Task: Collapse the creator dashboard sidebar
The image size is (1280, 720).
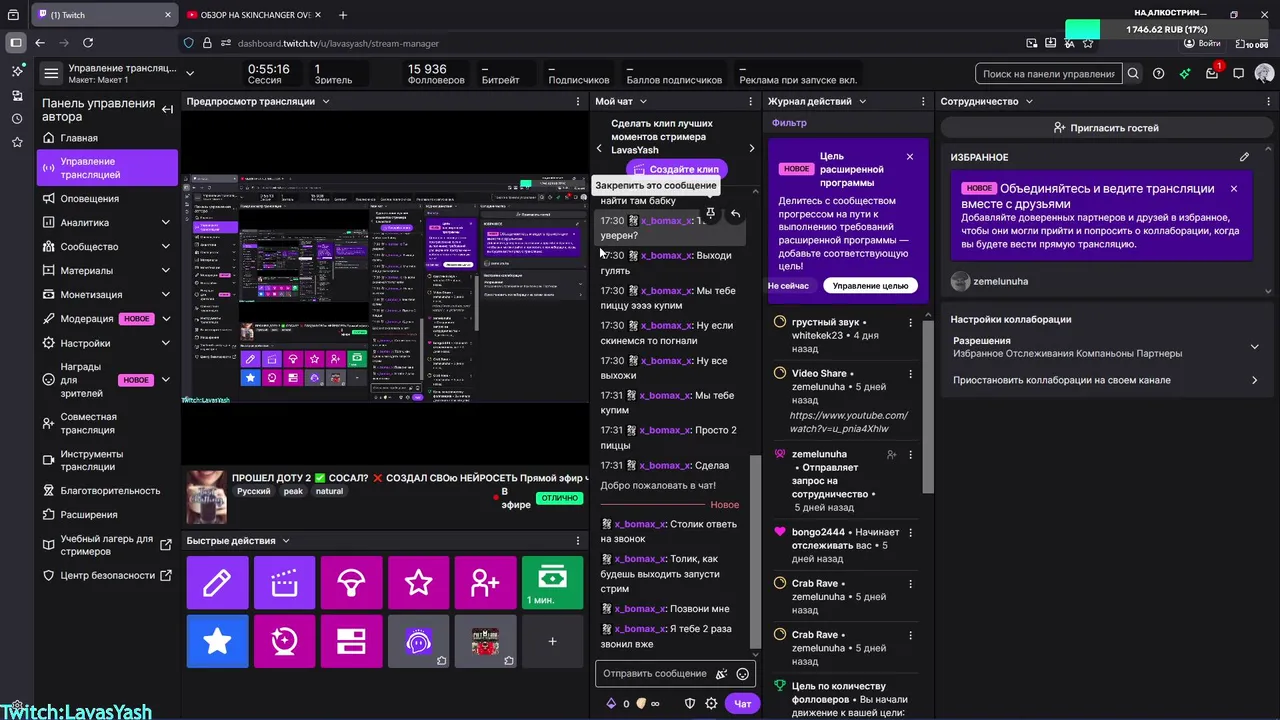Action: 167,109
